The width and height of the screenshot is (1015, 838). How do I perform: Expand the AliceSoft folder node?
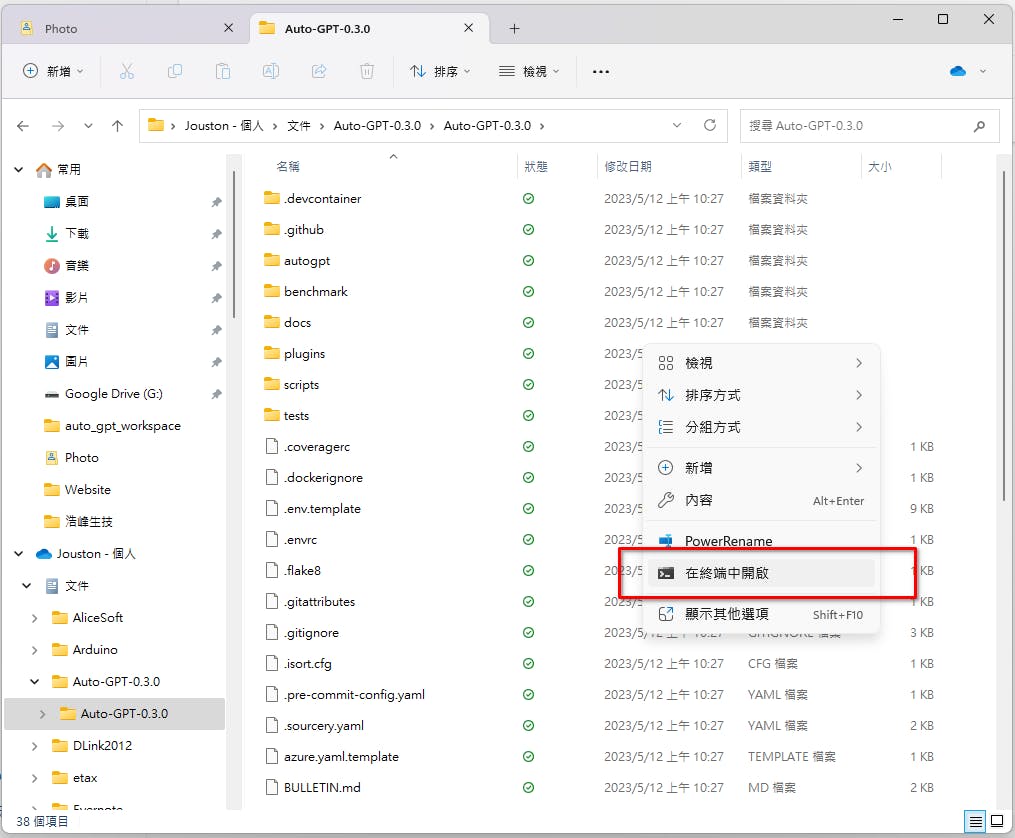[34, 618]
